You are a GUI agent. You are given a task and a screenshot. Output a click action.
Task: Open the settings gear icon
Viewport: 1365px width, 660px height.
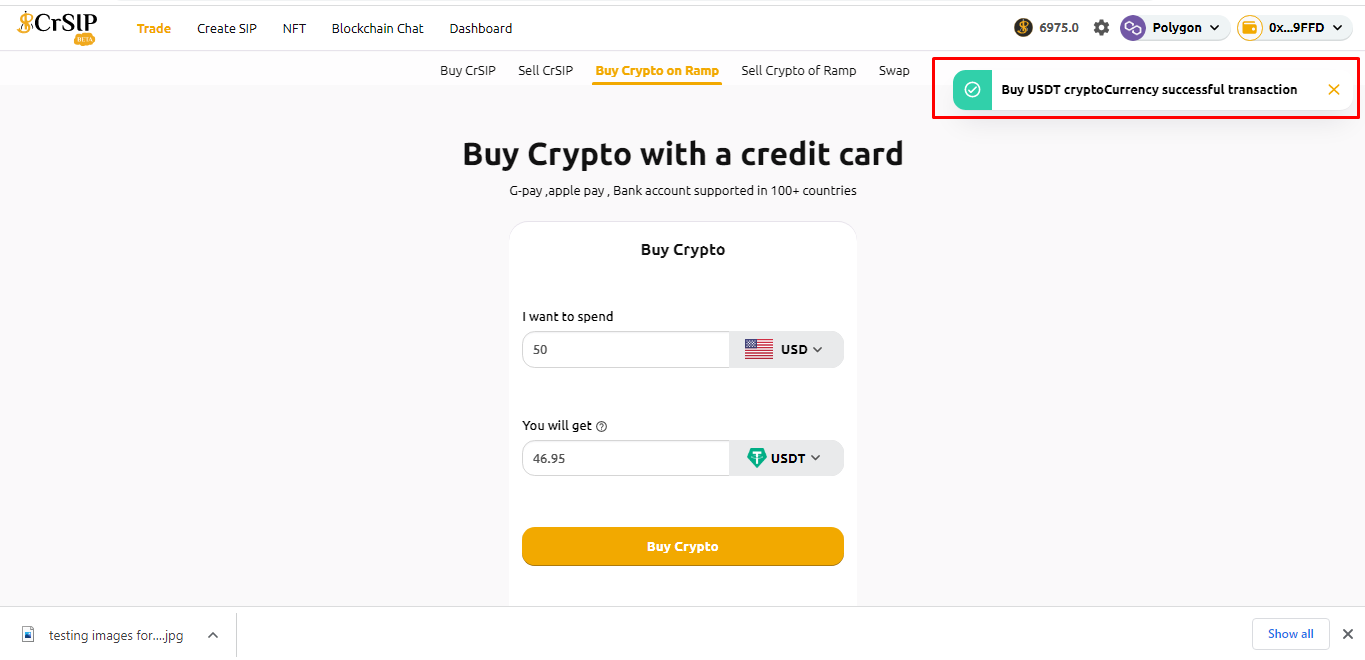[1101, 28]
